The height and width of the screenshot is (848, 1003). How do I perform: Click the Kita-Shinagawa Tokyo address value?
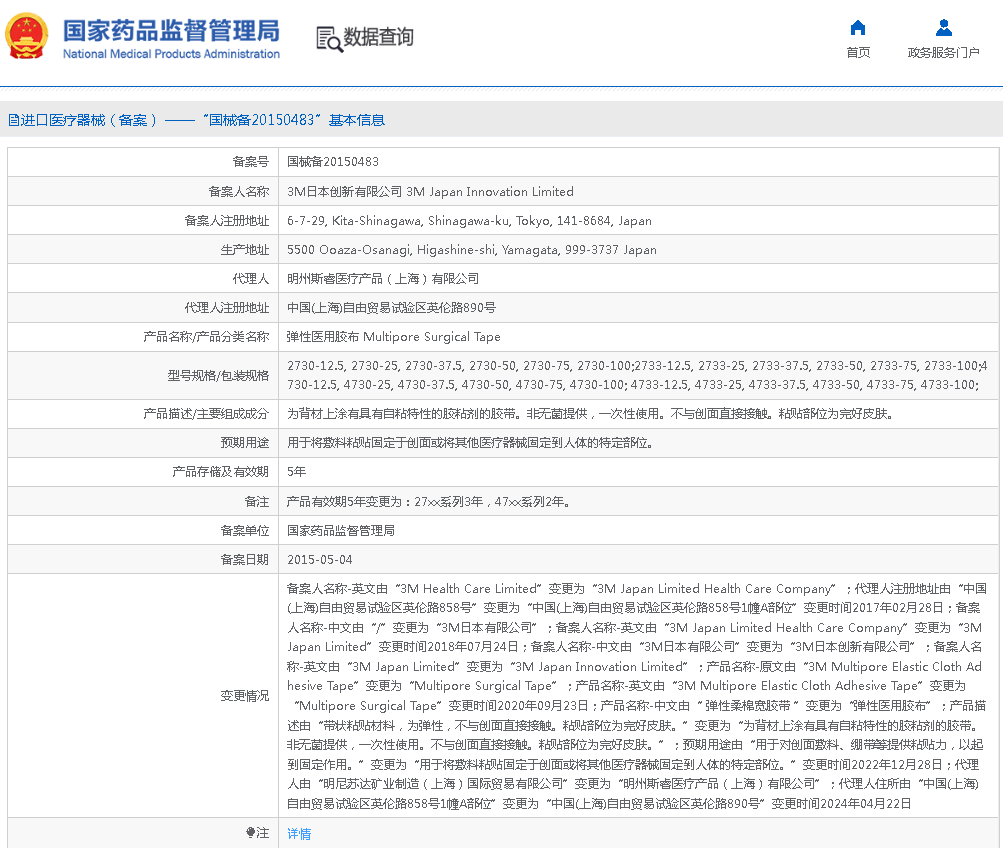(469, 221)
